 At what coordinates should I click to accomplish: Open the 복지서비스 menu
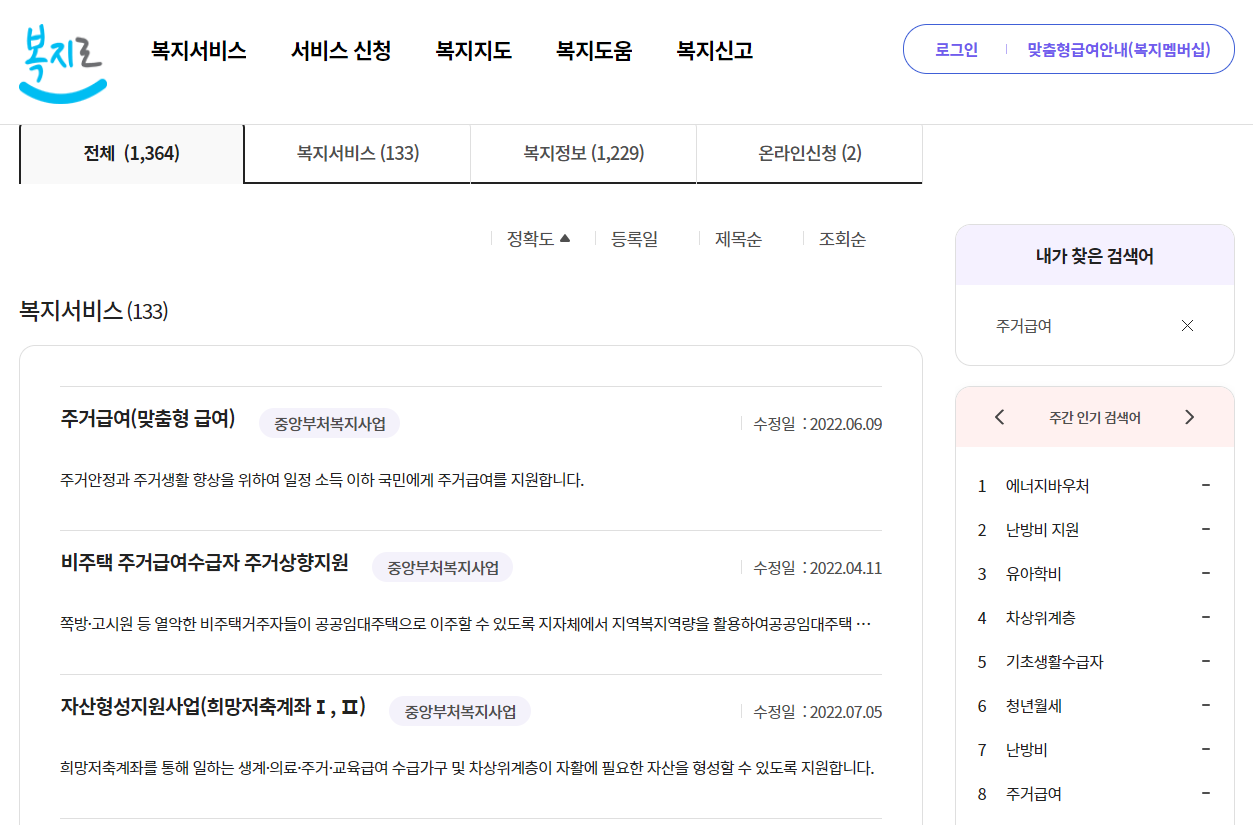[199, 50]
